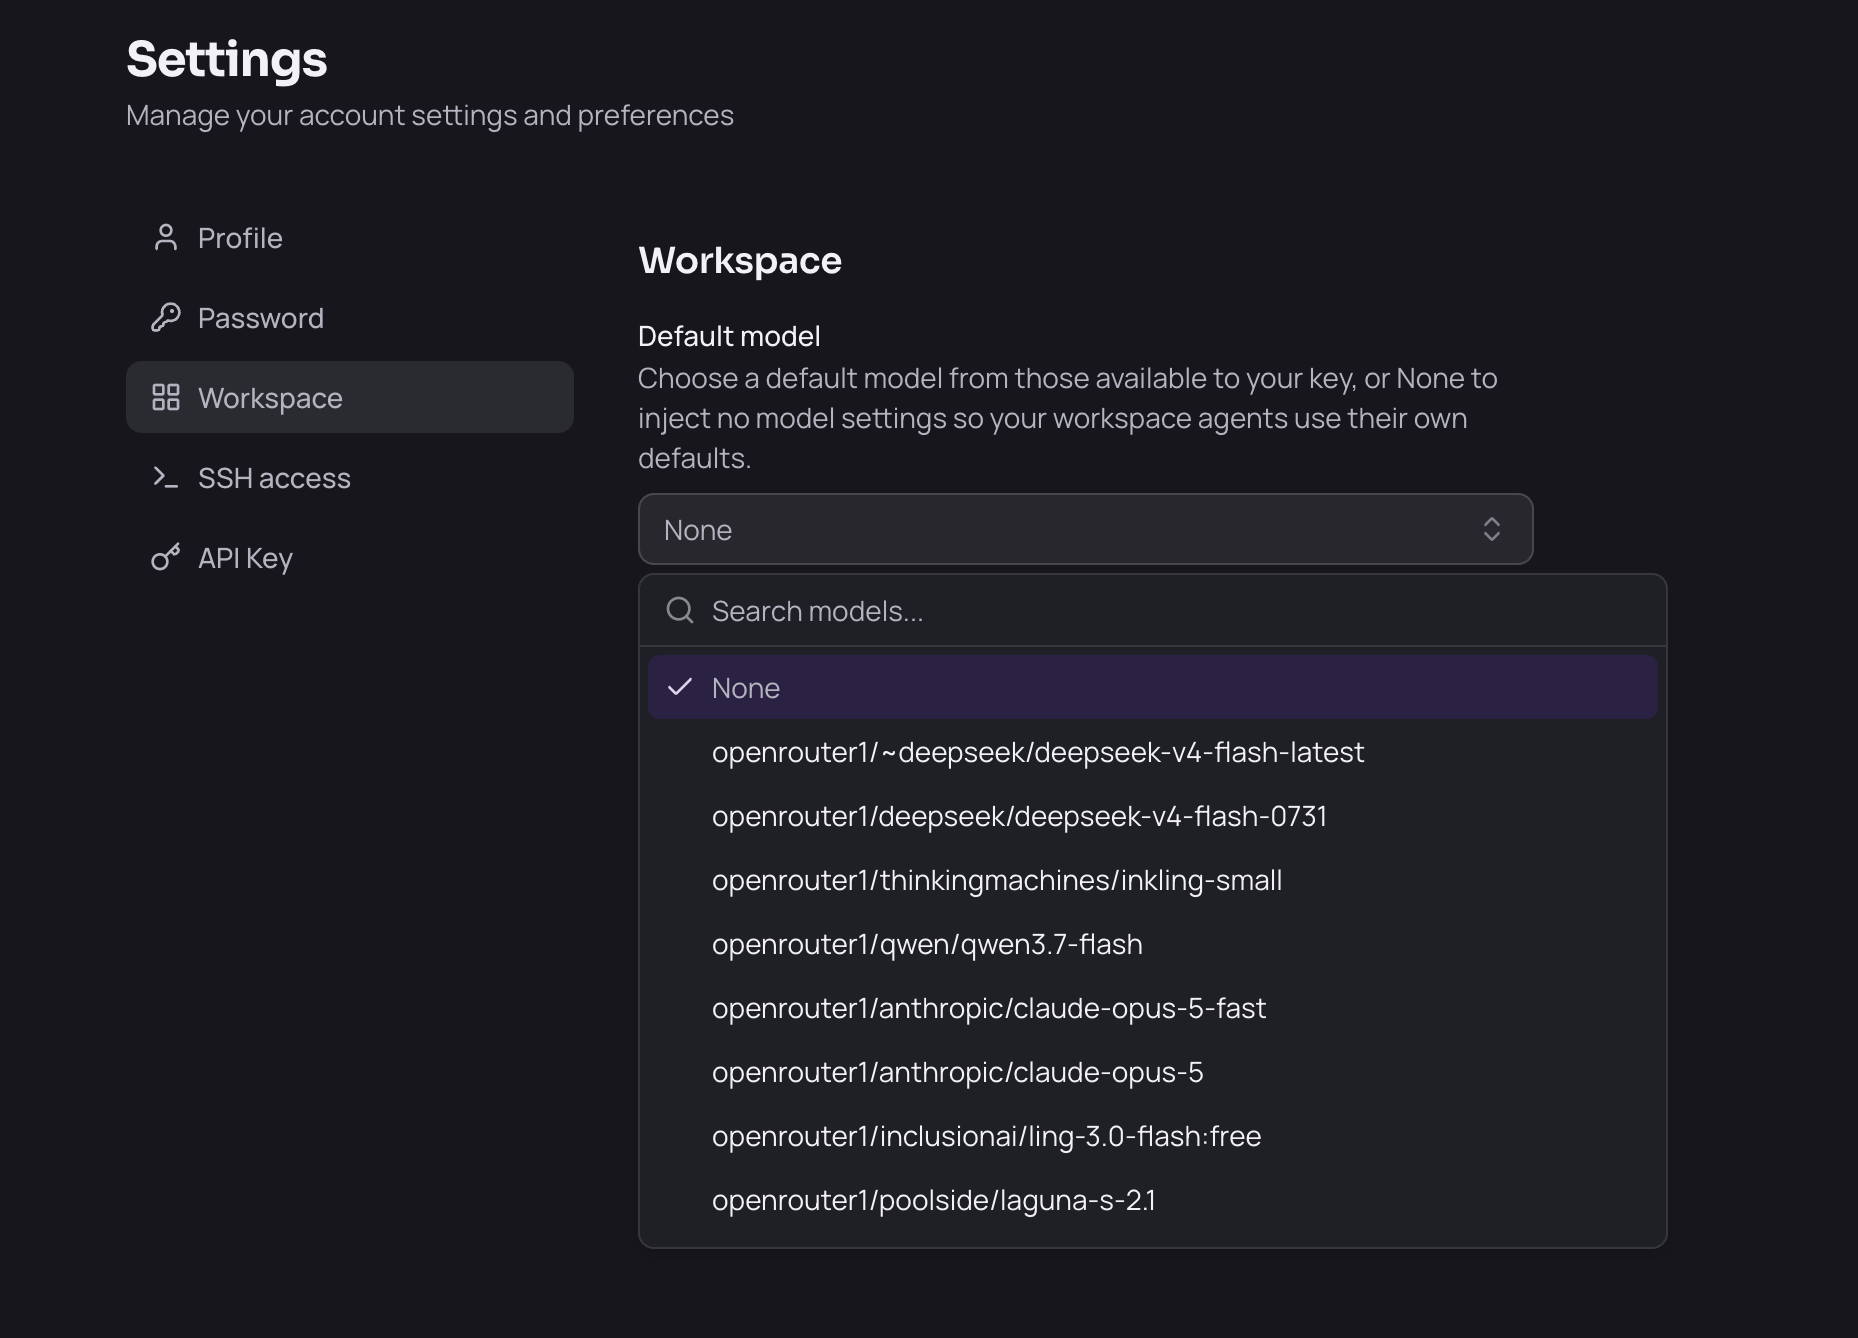Click the Workspace section heading
1858x1338 pixels.
[x=740, y=261]
